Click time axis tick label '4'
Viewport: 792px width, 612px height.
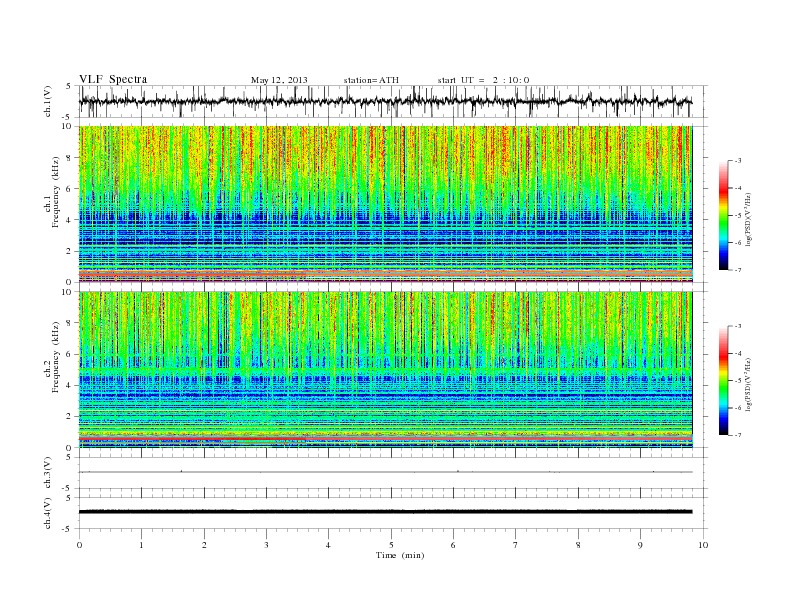[328, 545]
